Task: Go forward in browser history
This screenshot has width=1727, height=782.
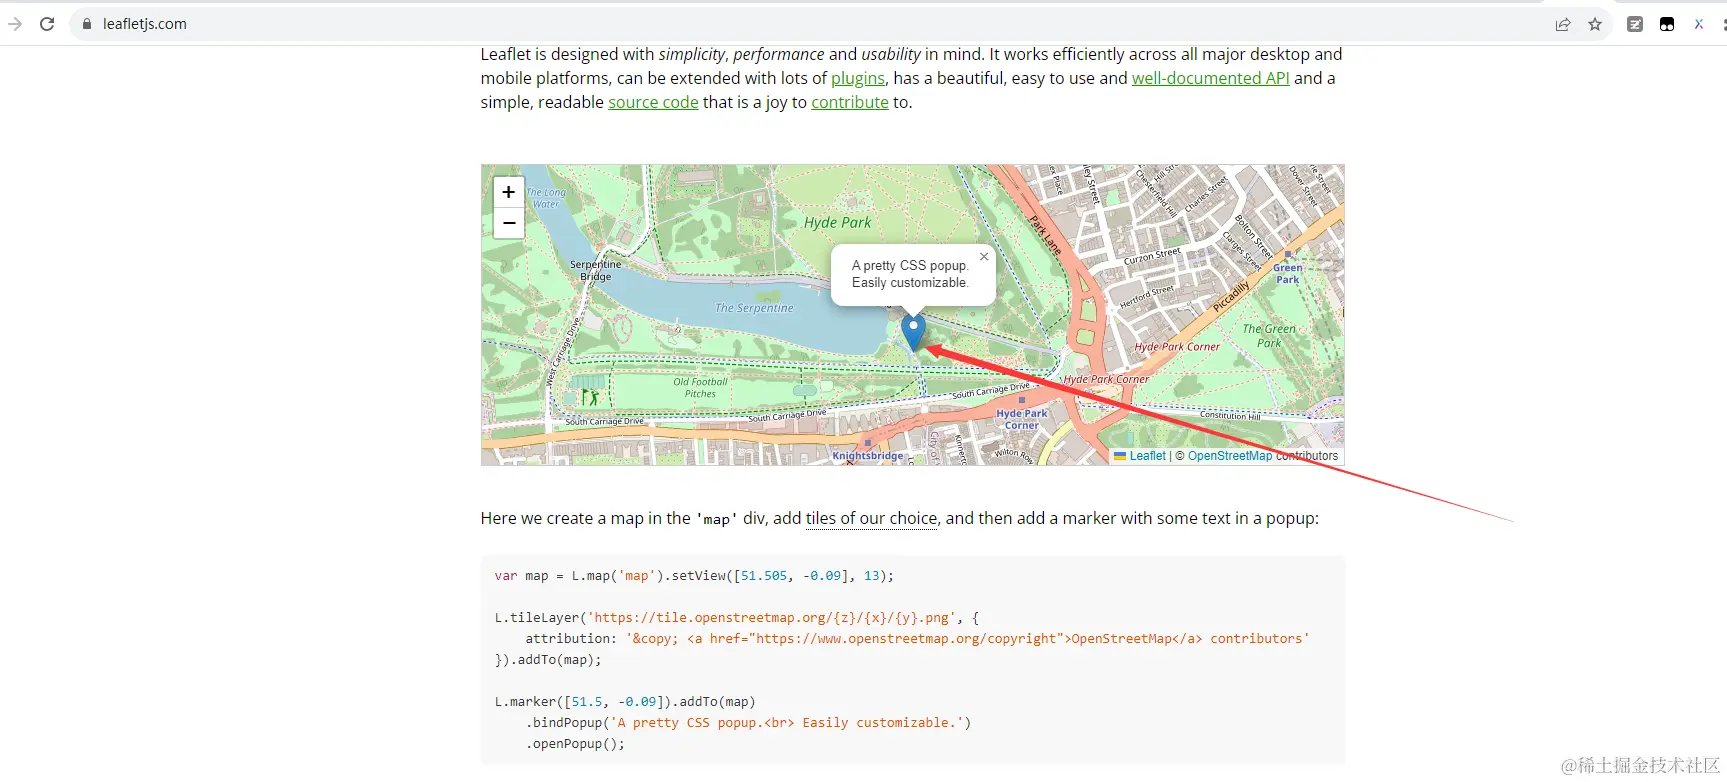Action: [14, 24]
